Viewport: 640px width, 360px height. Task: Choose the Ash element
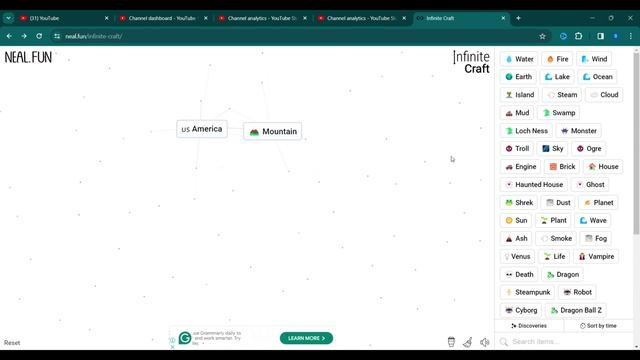pyautogui.click(x=516, y=238)
